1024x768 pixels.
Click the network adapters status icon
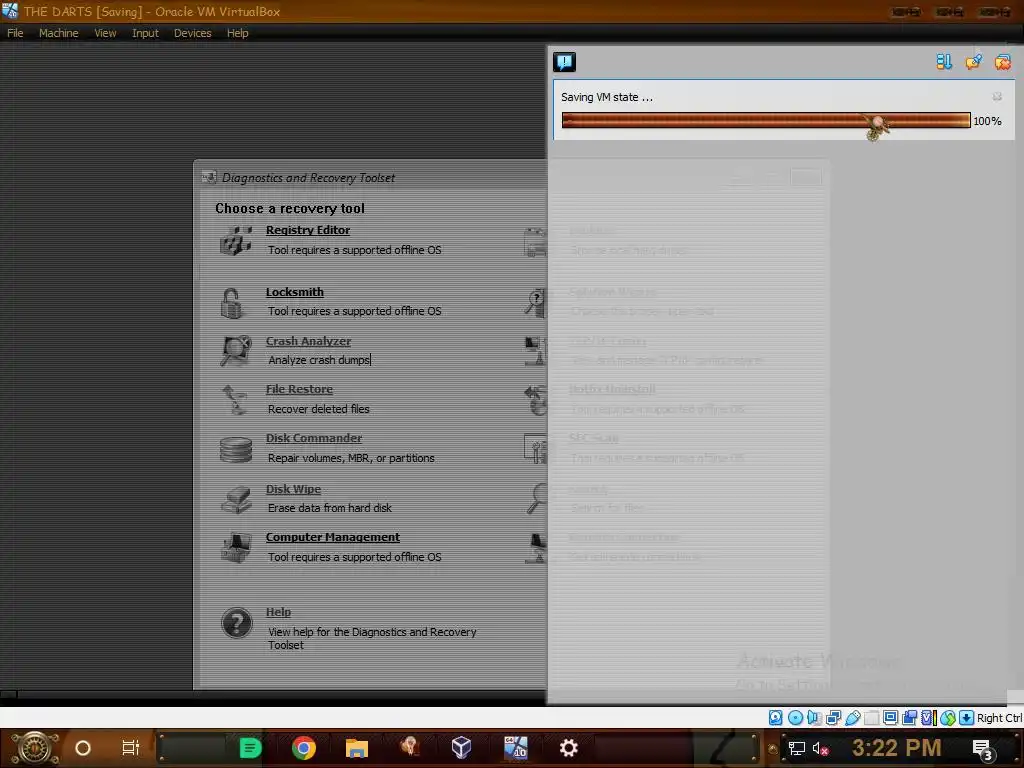pyautogui.click(x=833, y=718)
